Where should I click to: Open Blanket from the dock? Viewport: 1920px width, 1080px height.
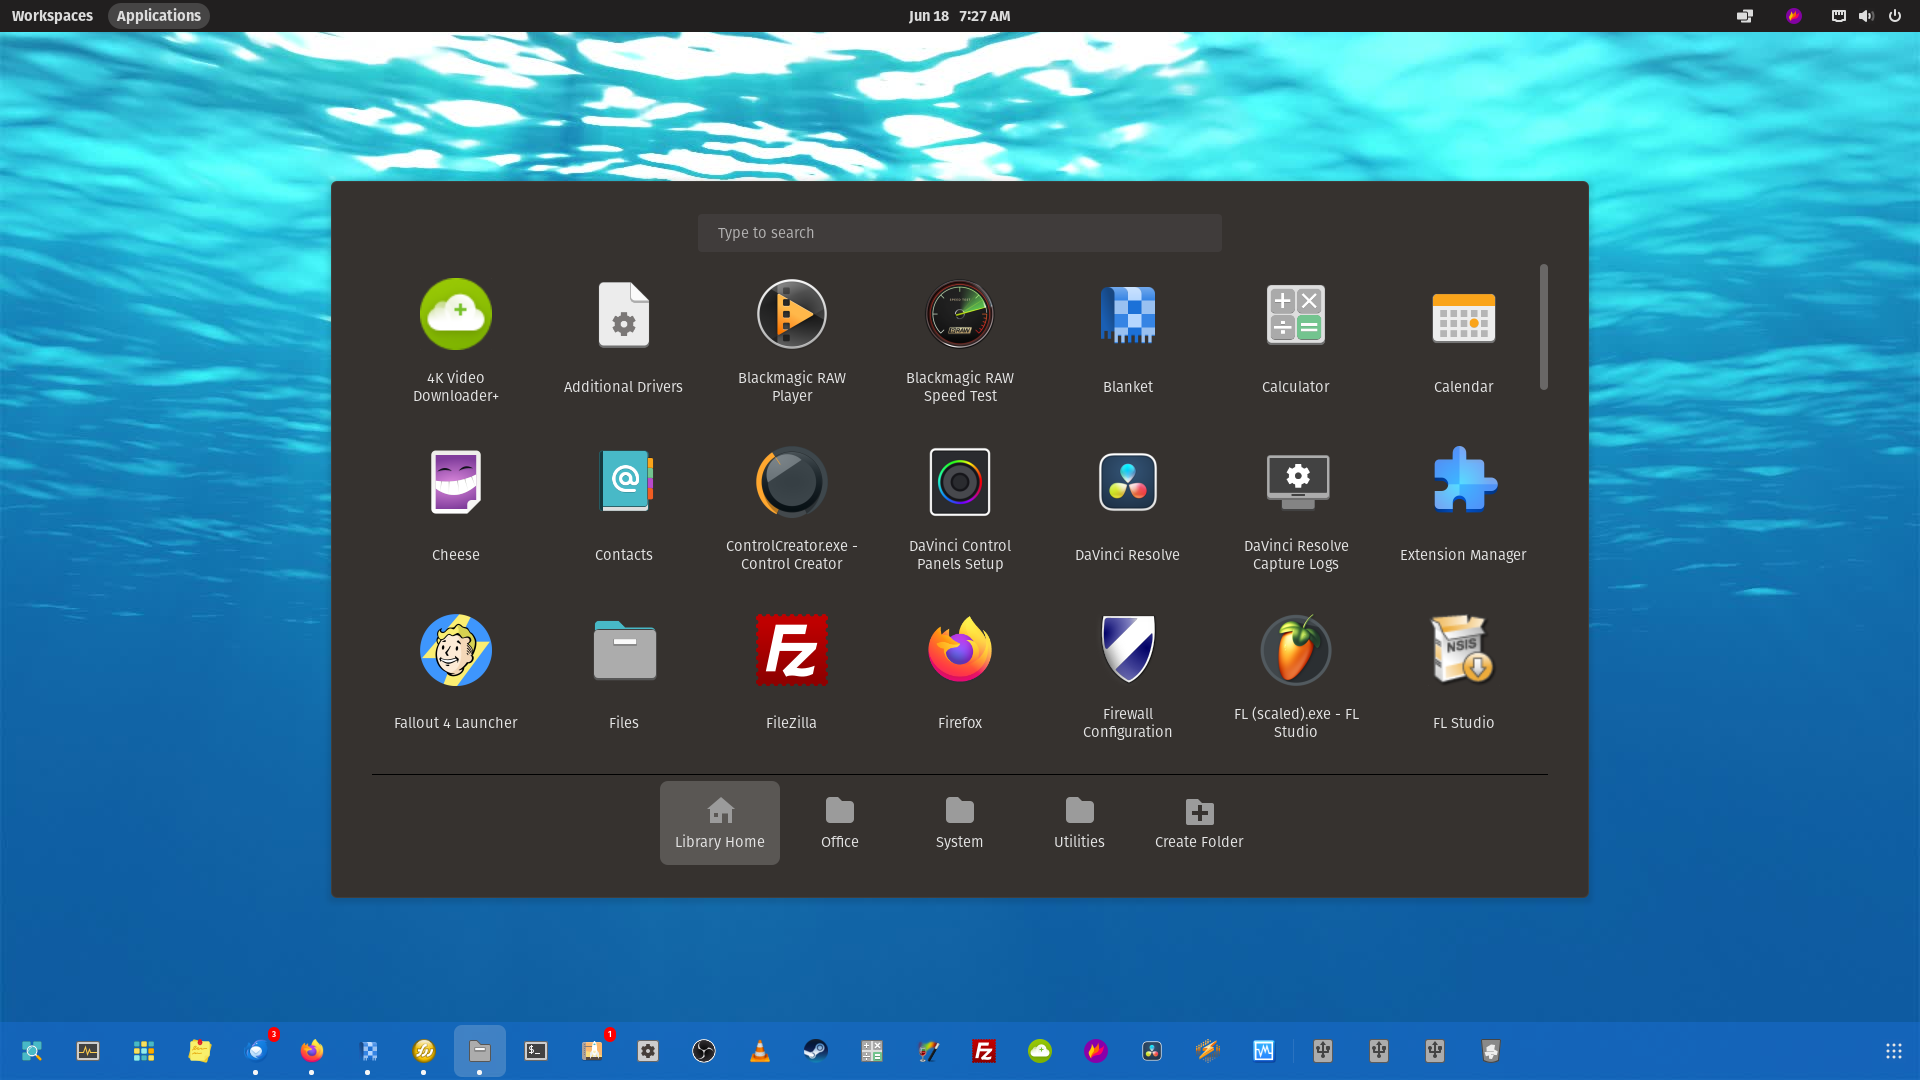coord(368,1051)
